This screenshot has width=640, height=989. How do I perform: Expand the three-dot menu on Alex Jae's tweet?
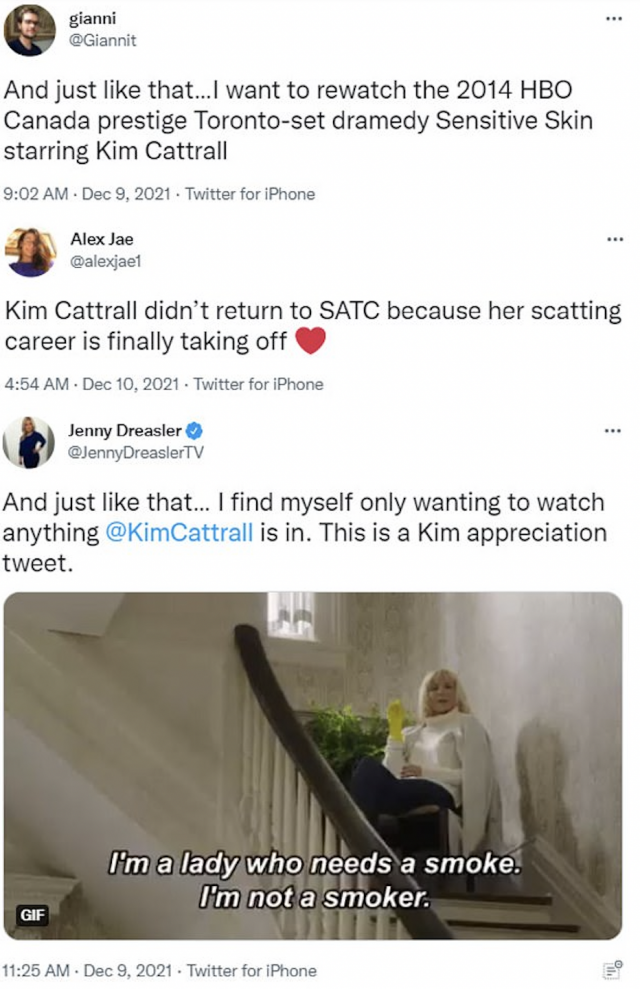pos(613,240)
